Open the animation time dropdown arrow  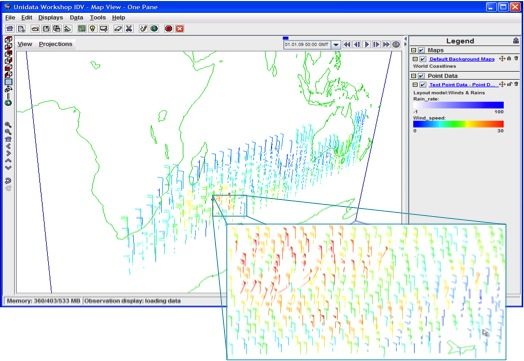pos(336,44)
